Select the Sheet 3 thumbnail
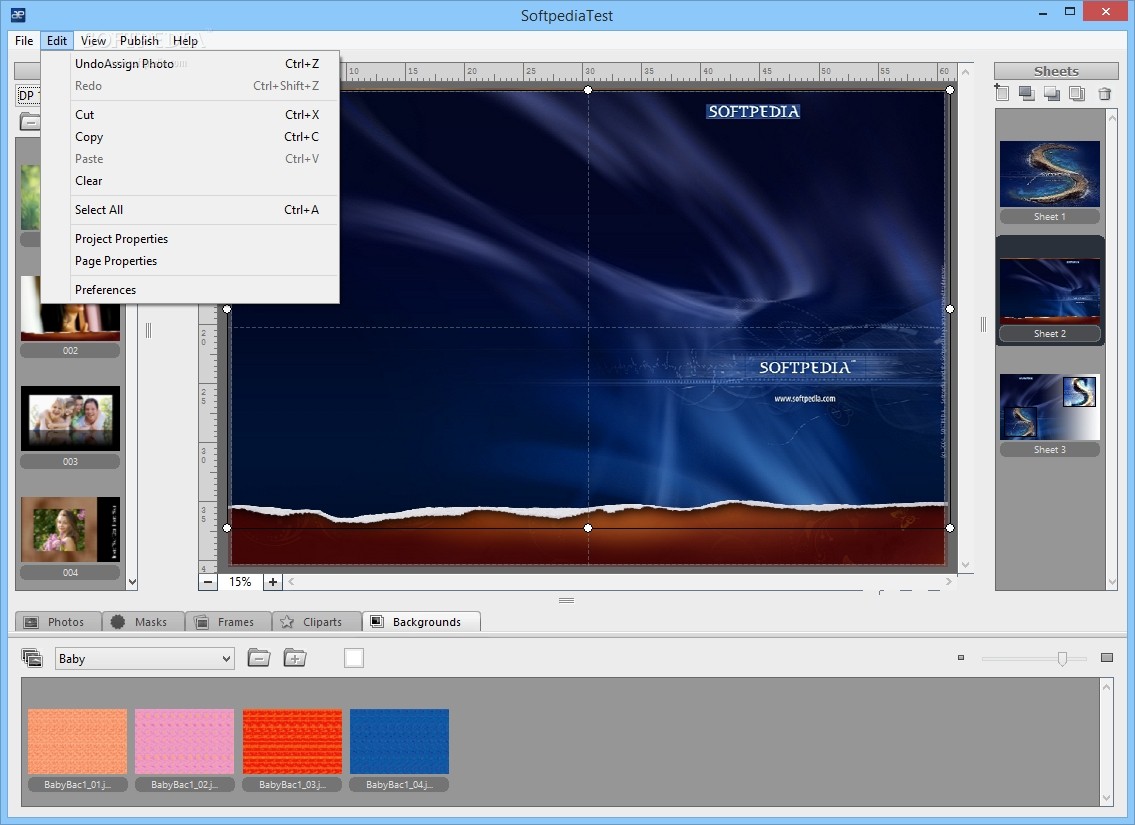 (x=1050, y=407)
